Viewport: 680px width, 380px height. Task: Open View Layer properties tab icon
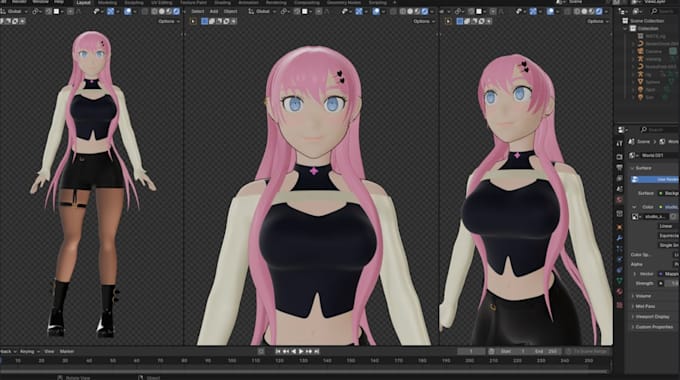[x=619, y=178]
